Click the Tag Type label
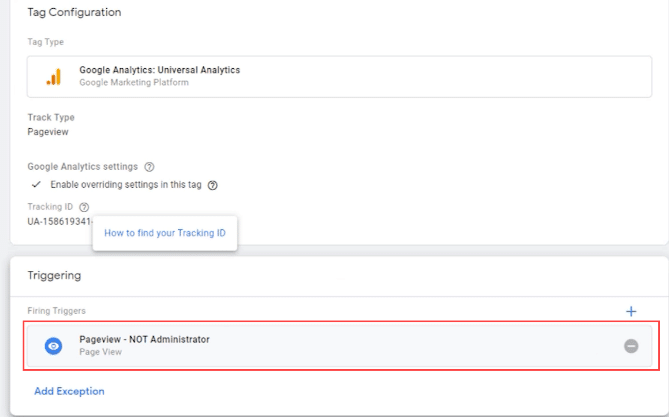669x417 pixels. pyautogui.click(x=46, y=42)
